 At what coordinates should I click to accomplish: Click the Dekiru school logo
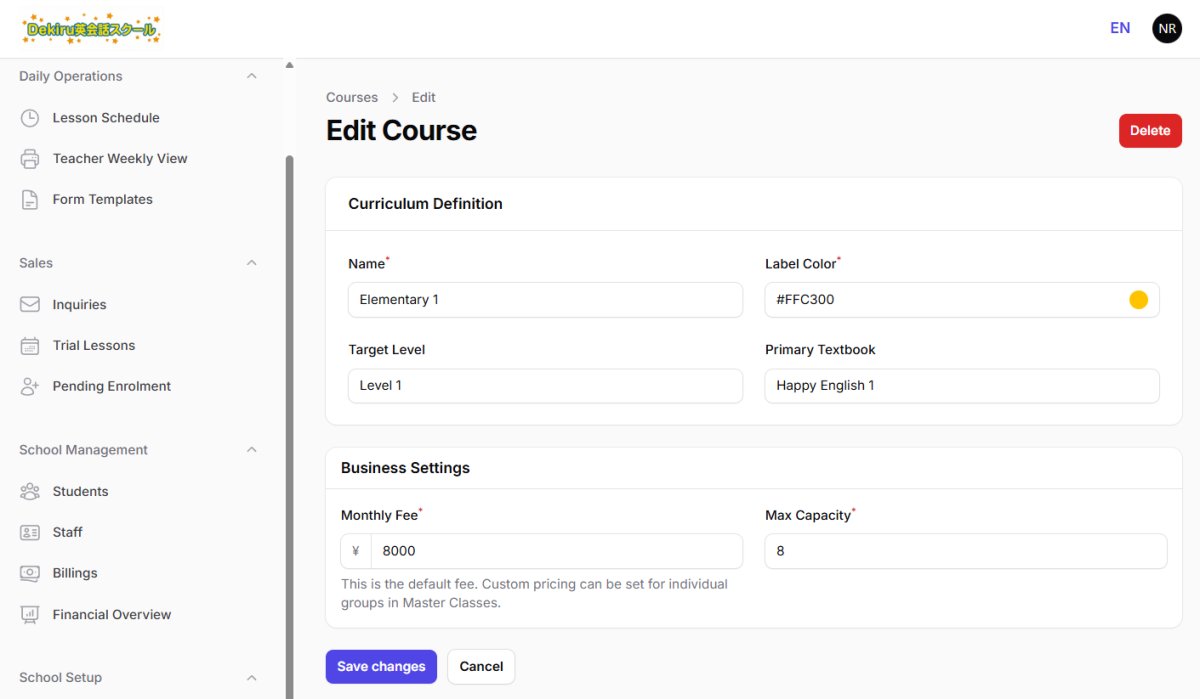pos(90,29)
